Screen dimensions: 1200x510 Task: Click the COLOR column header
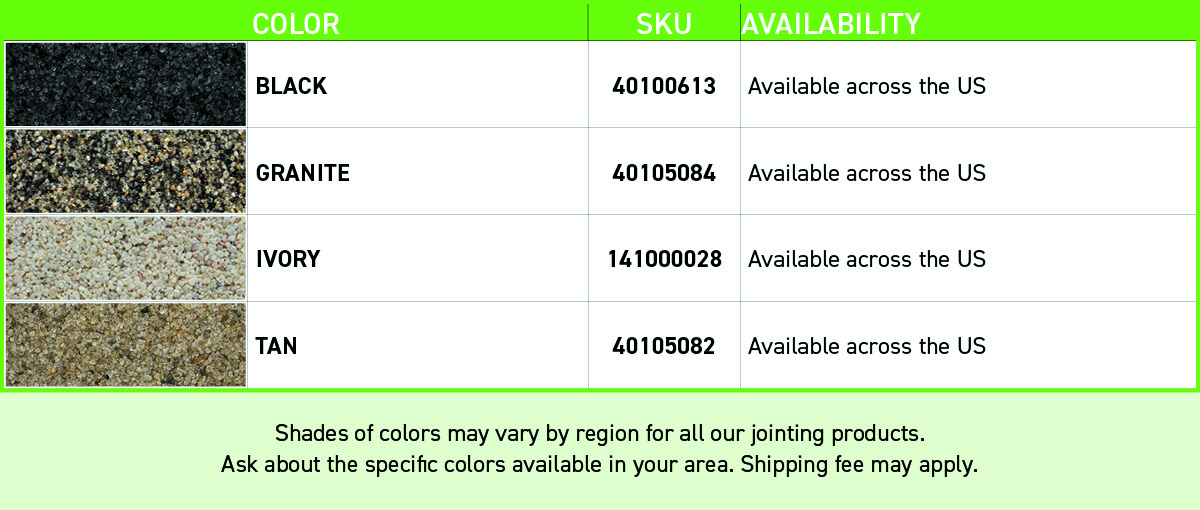click(296, 23)
